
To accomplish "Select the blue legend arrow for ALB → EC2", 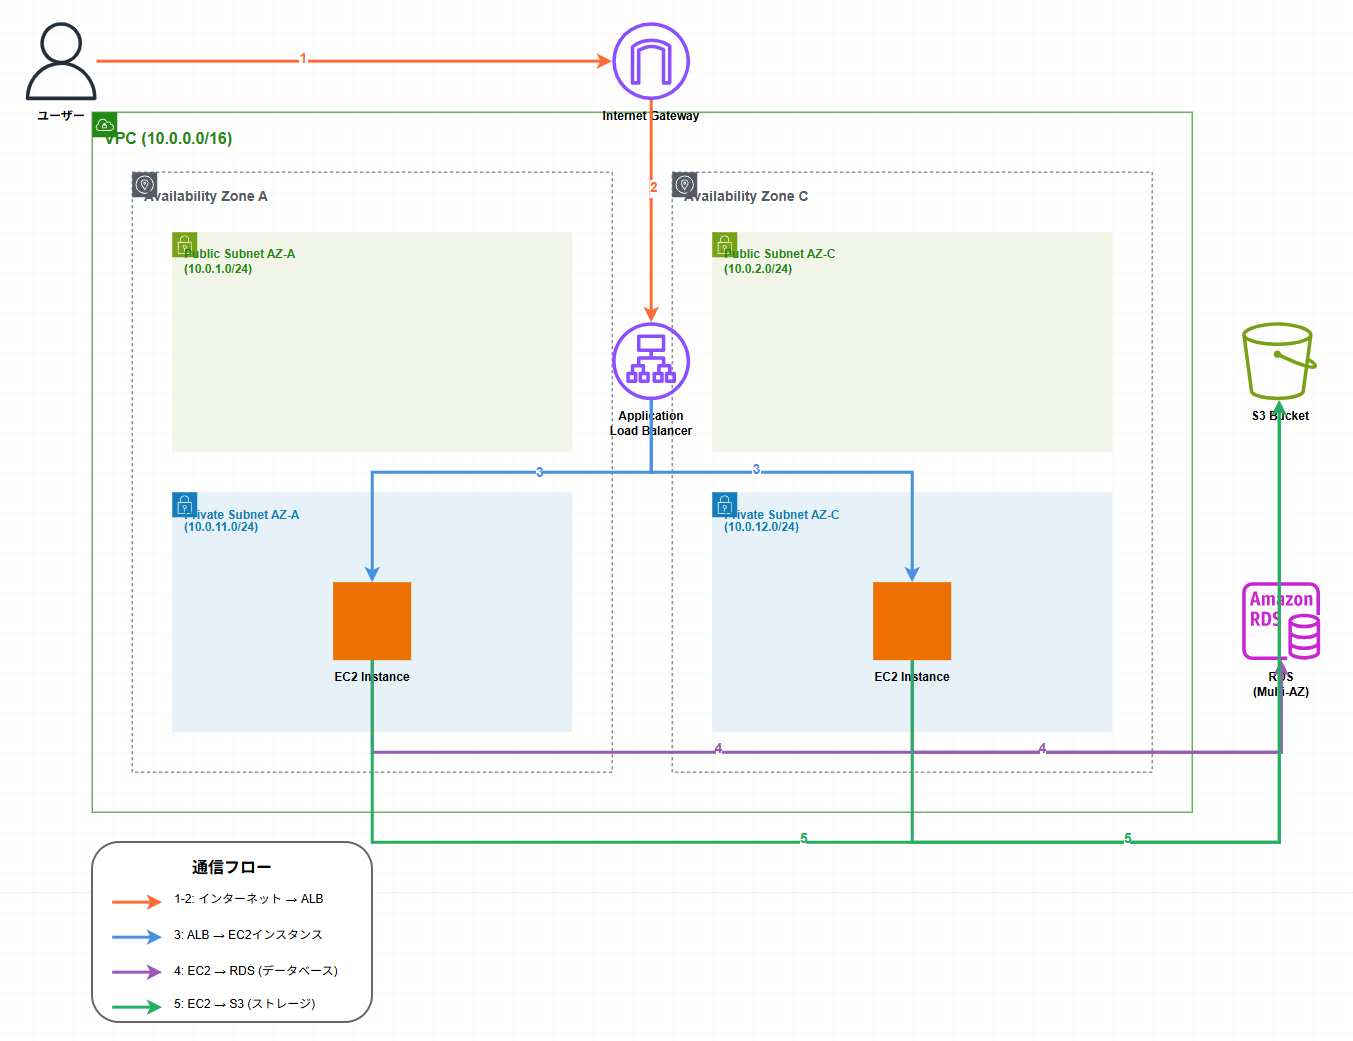I will [137, 937].
